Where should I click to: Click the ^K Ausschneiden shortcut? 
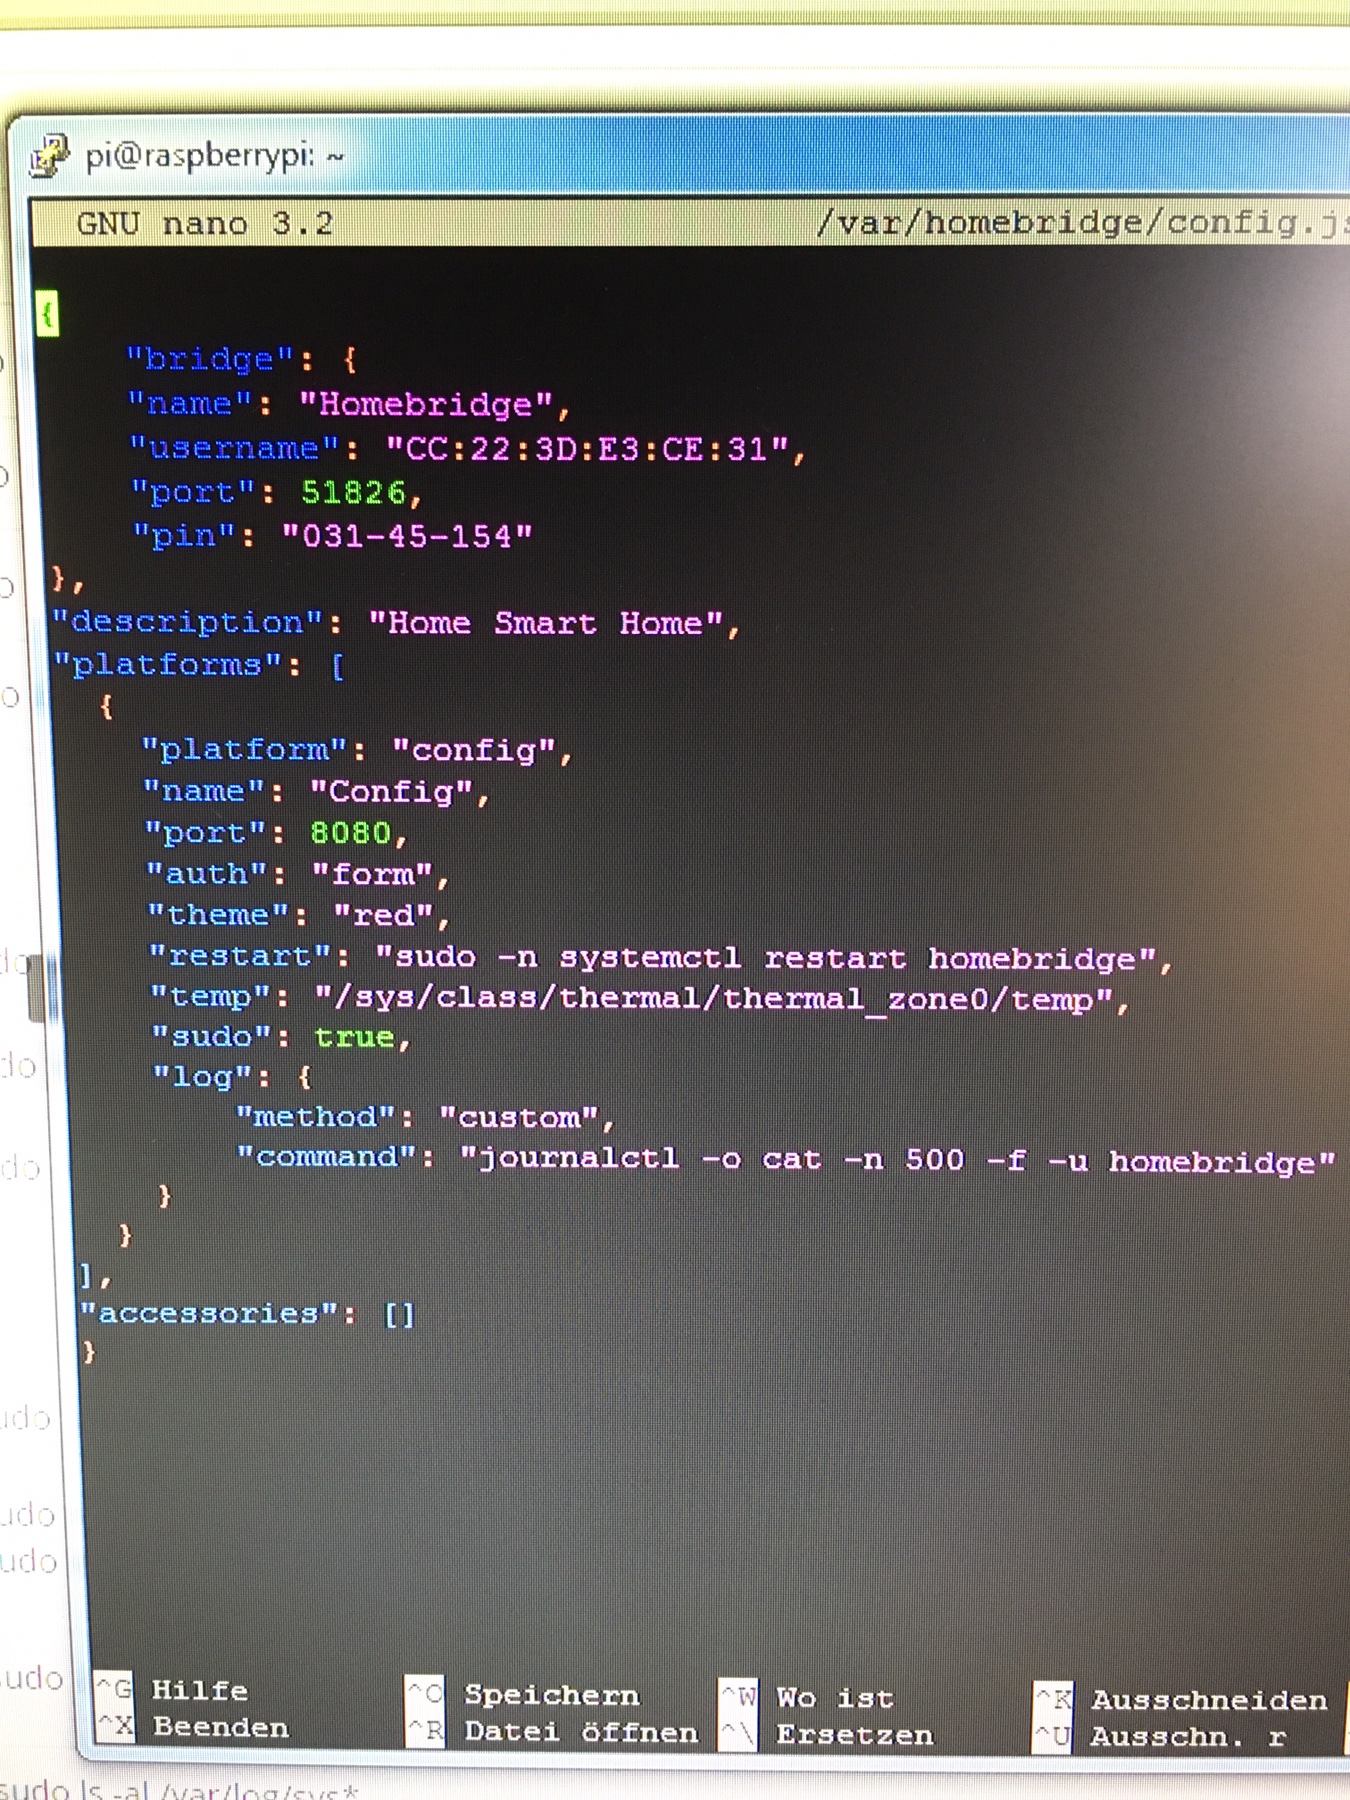tap(1182, 1699)
